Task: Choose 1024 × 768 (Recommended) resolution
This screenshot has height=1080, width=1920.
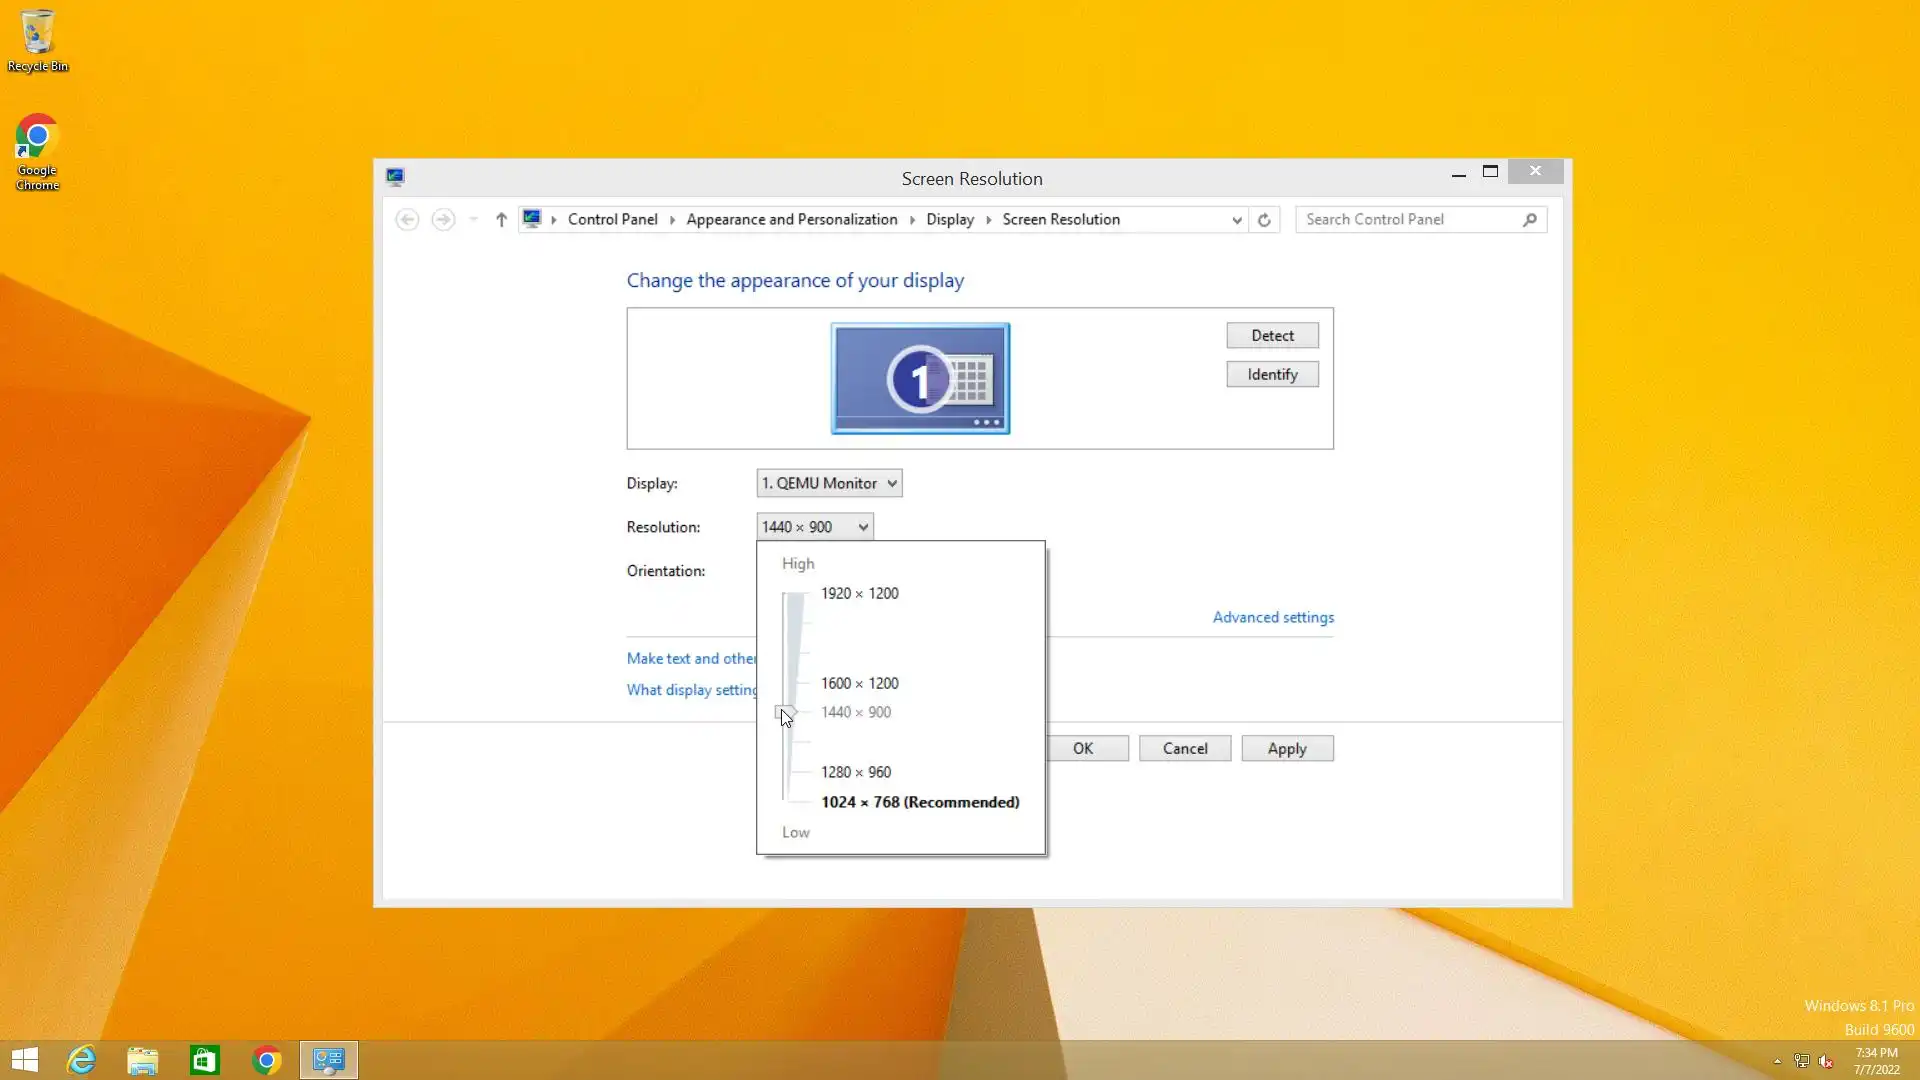Action: (x=920, y=802)
